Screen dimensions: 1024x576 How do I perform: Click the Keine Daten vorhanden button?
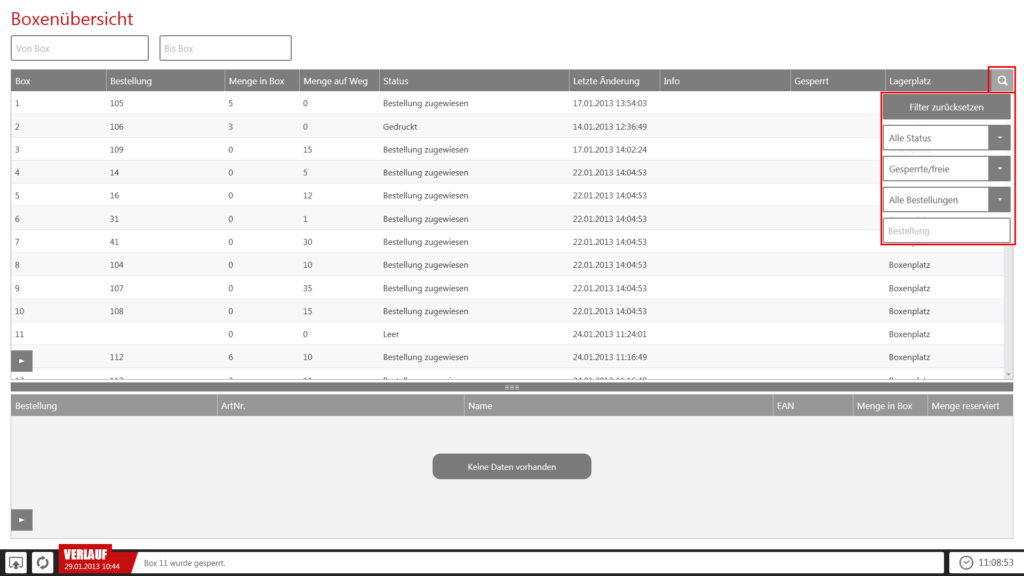(x=511, y=467)
